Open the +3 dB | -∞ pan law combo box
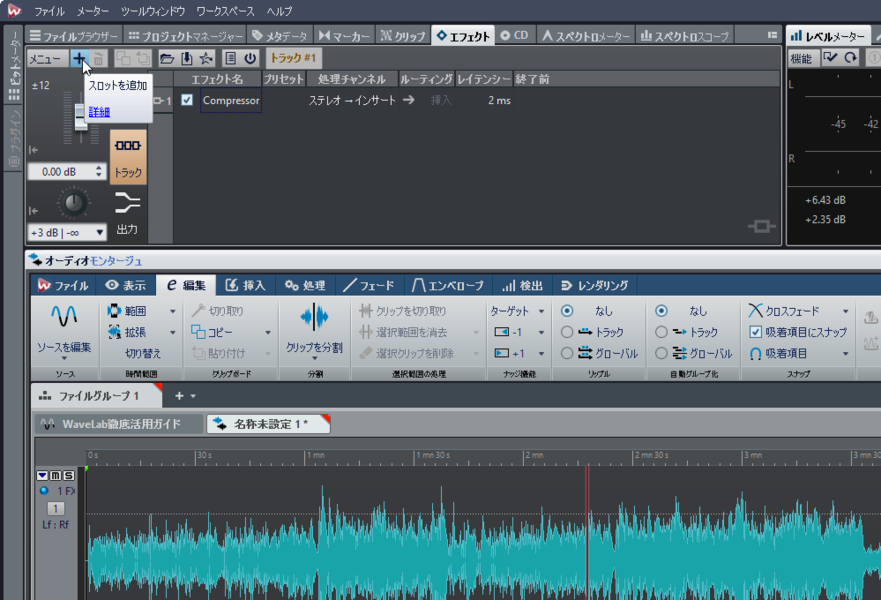Viewport: 881px width, 600px height. click(67, 232)
